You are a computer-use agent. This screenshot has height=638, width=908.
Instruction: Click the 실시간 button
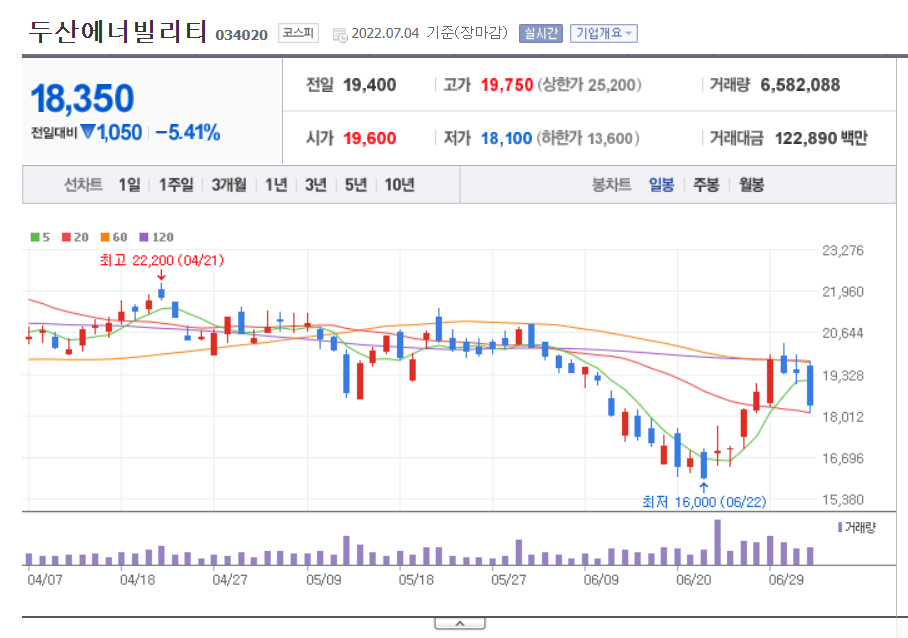tap(540, 34)
